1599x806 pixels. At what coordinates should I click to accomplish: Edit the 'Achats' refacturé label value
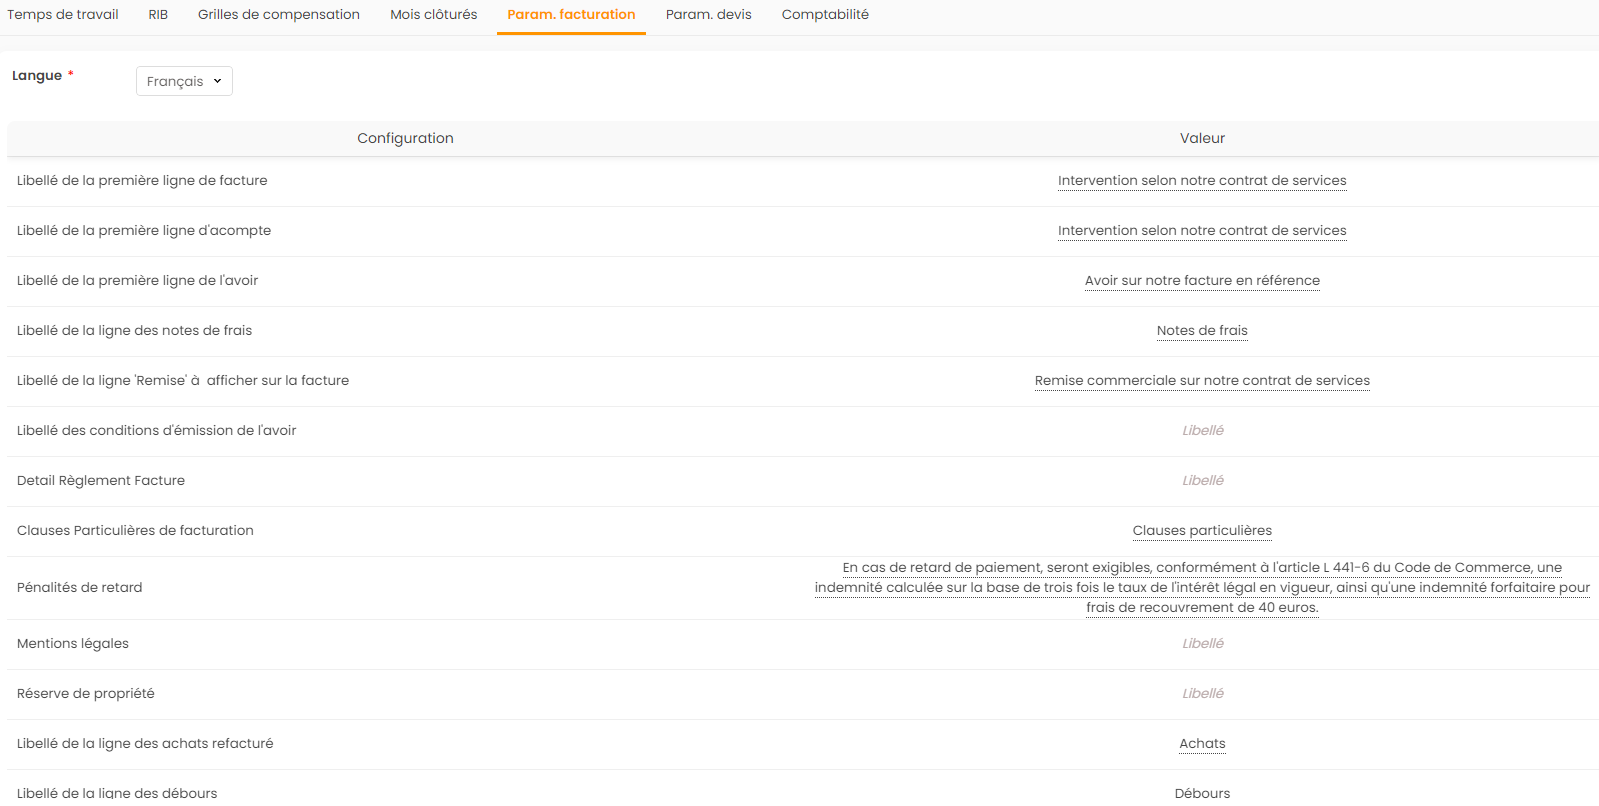click(1202, 744)
